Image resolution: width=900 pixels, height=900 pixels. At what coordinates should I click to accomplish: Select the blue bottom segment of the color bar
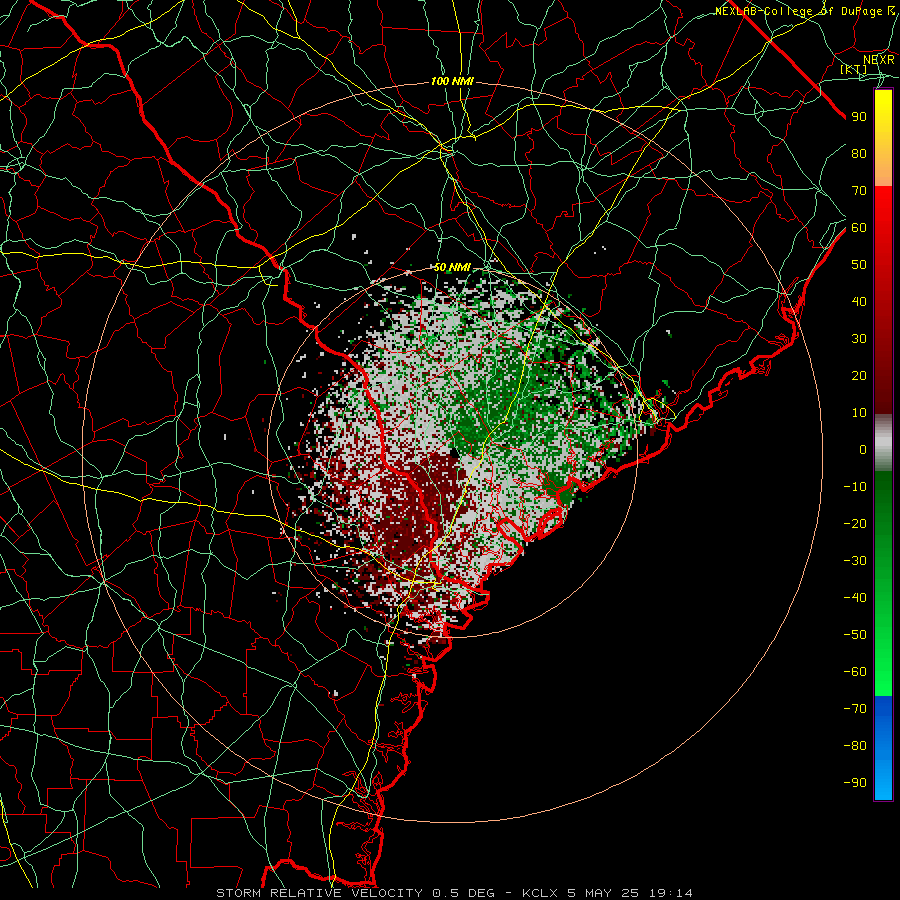(883, 748)
